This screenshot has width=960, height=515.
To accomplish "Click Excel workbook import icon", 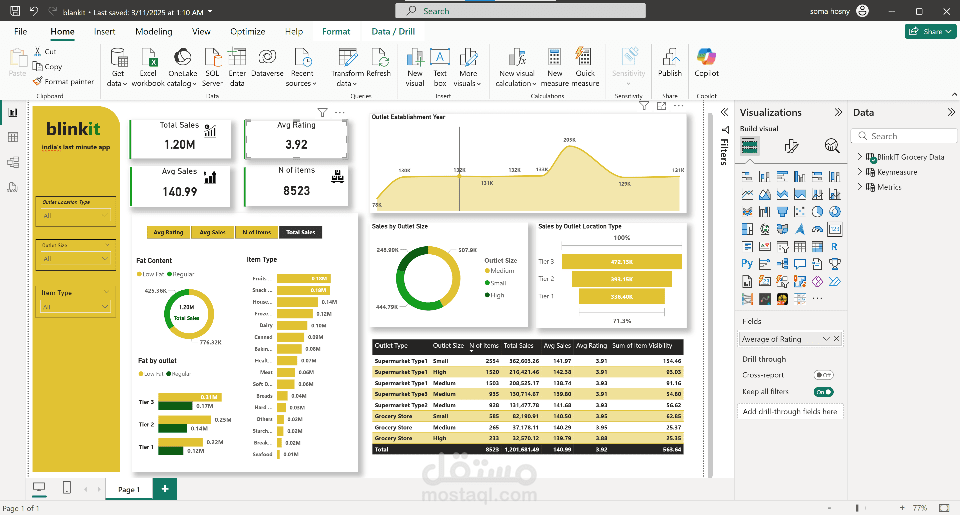I will click(x=149, y=58).
